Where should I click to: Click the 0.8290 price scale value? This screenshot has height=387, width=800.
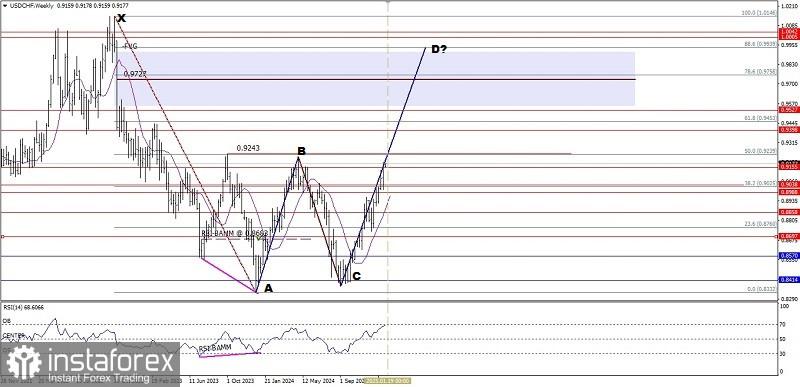pos(789,298)
